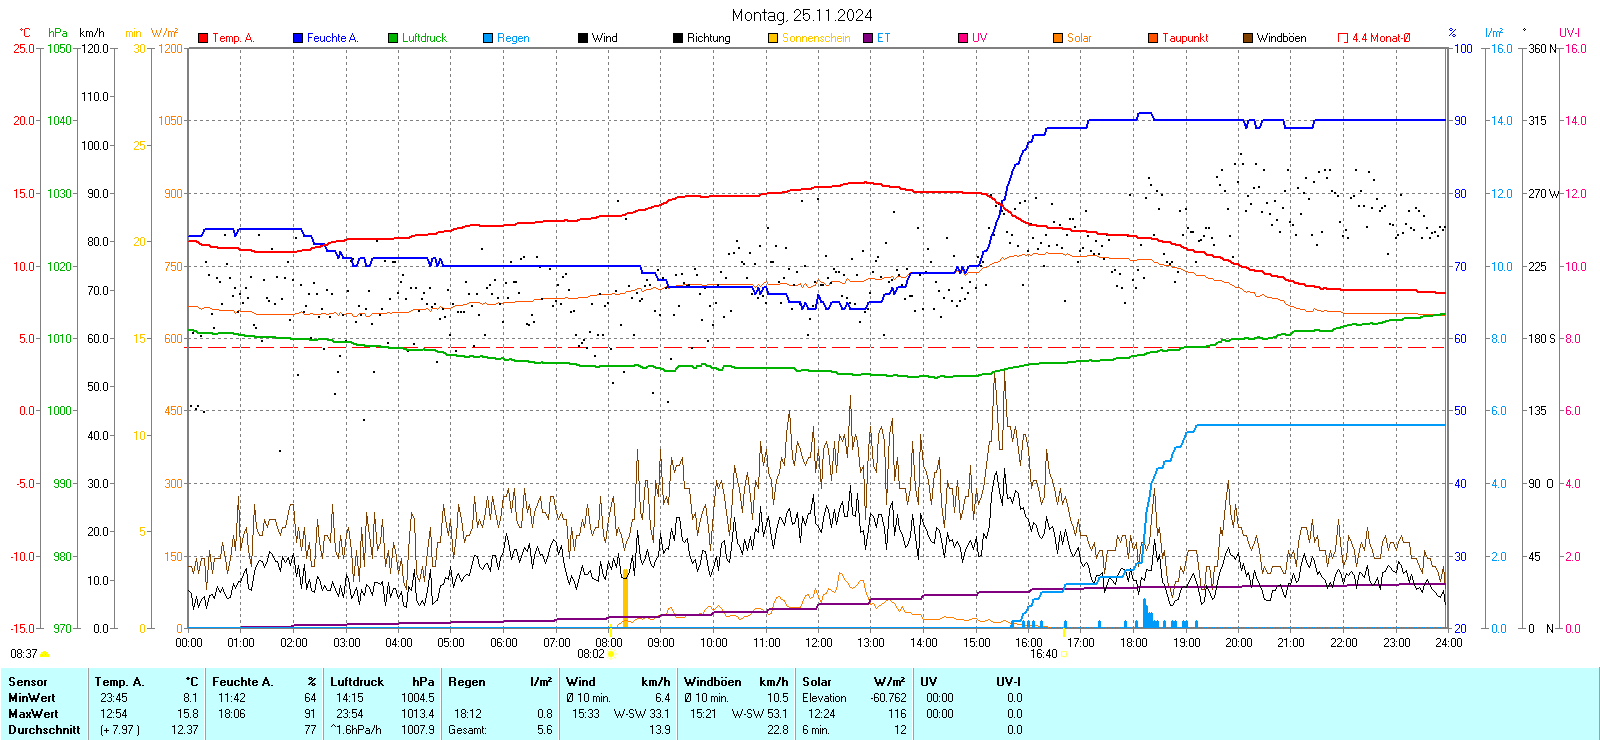Screen dimensions: 1600x740
Task: Click the Windböen km/h table header
Action: click(736, 682)
